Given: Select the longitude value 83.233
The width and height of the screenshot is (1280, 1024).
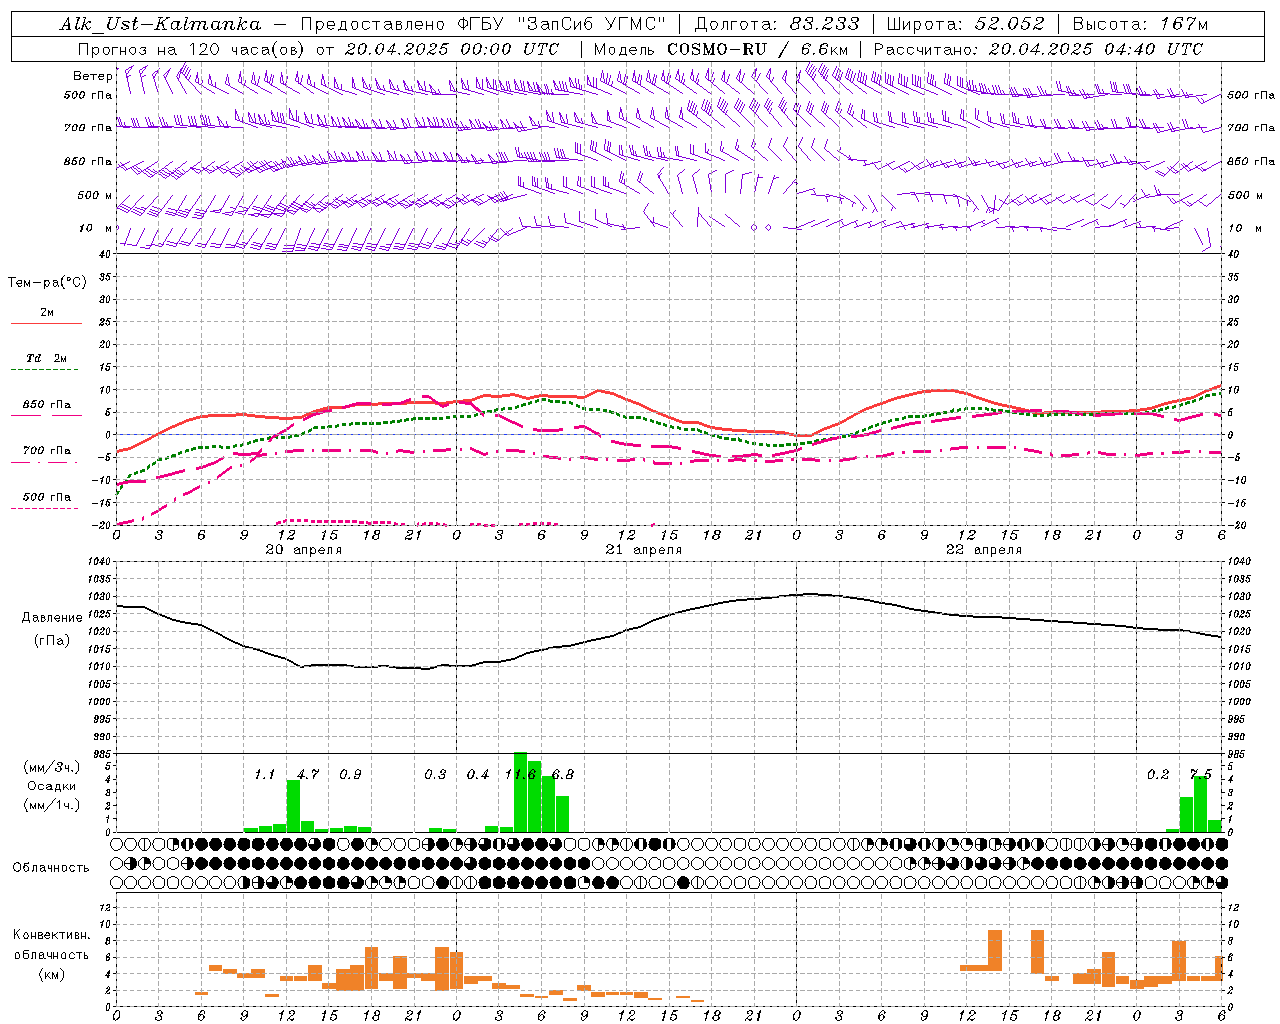Looking at the screenshot, I should 824,24.
